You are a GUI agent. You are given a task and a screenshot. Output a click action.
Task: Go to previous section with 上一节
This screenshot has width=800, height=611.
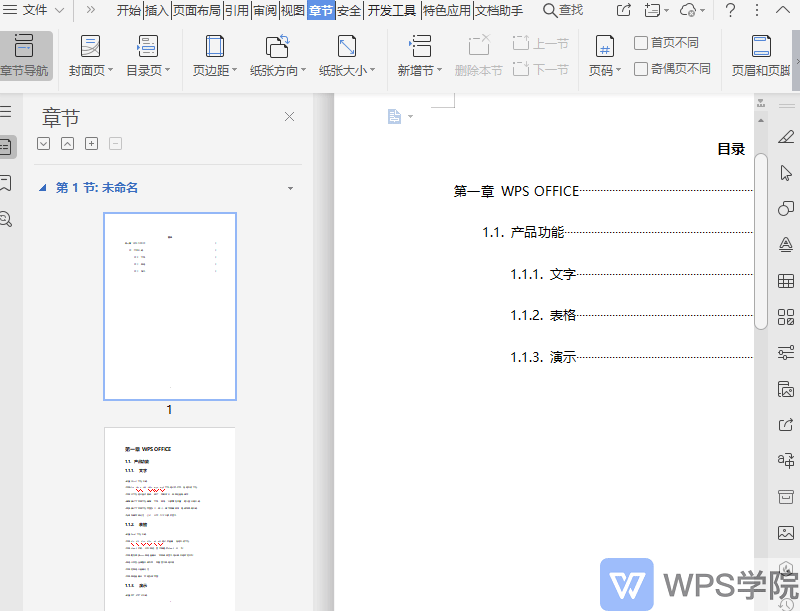click(x=540, y=43)
